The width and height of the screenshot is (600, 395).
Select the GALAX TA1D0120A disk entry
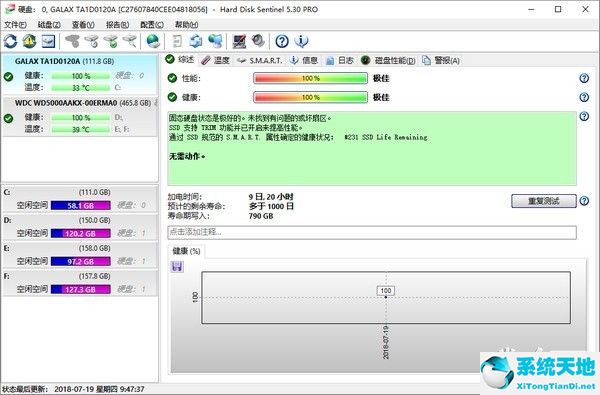click(80, 74)
